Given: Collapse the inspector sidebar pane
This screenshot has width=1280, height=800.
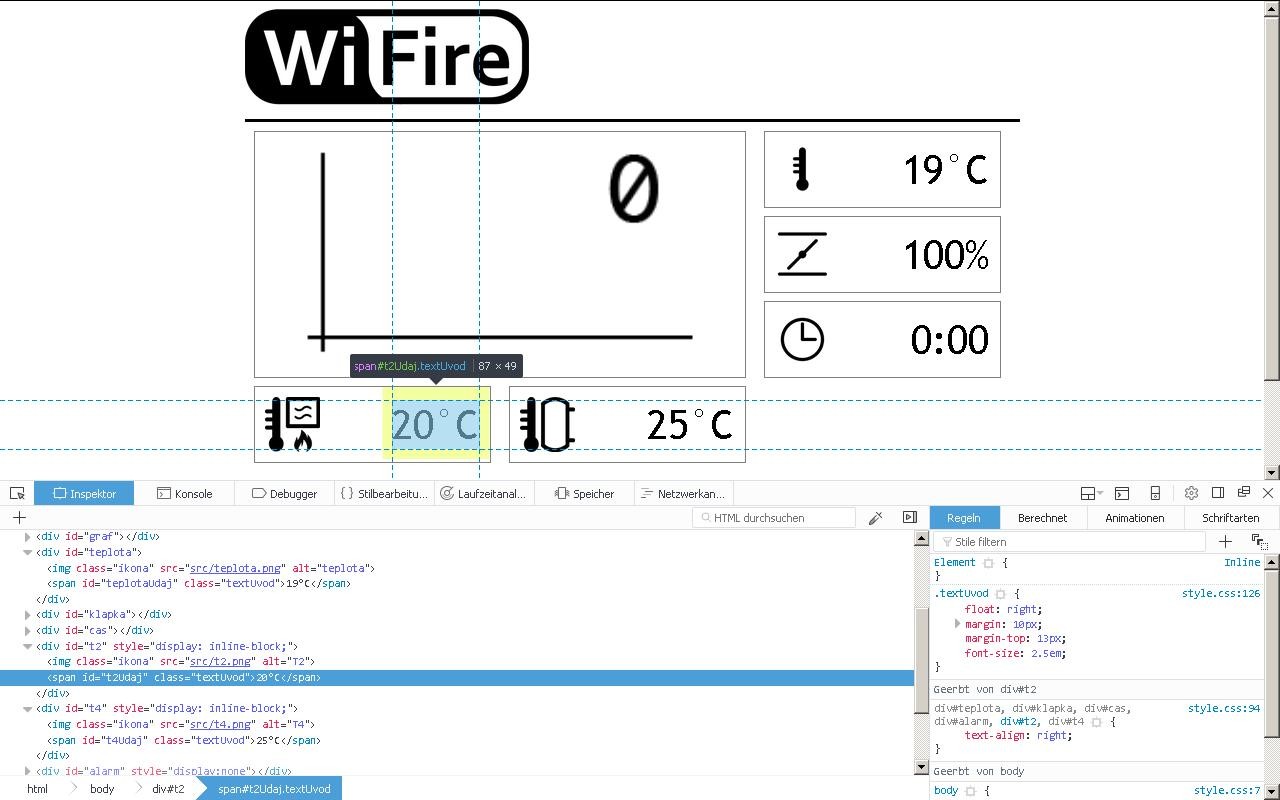Looking at the screenshot, I should [909, 517].
